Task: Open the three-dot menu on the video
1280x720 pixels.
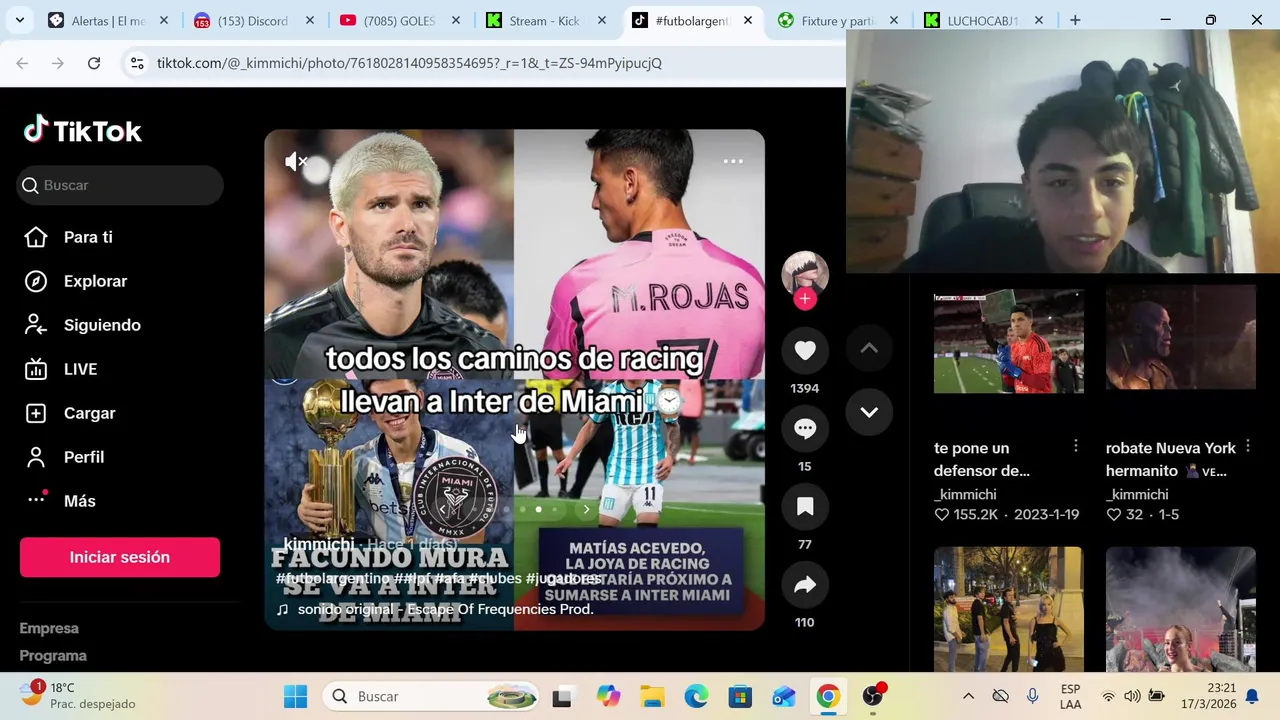Action: 733,161
